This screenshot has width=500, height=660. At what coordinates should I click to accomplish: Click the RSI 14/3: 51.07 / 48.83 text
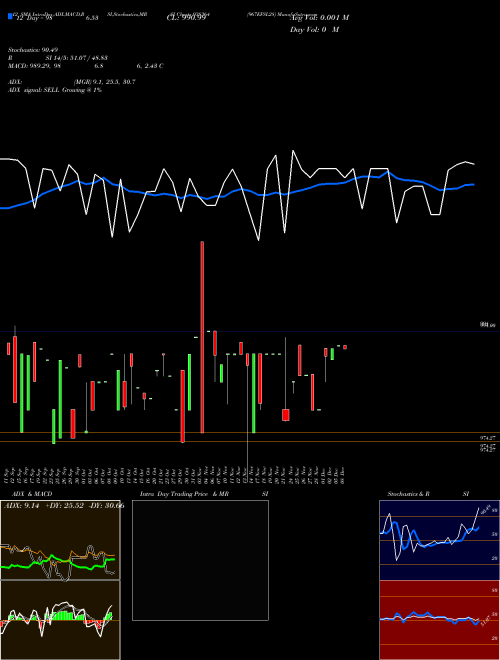click(x=58, y=58)
